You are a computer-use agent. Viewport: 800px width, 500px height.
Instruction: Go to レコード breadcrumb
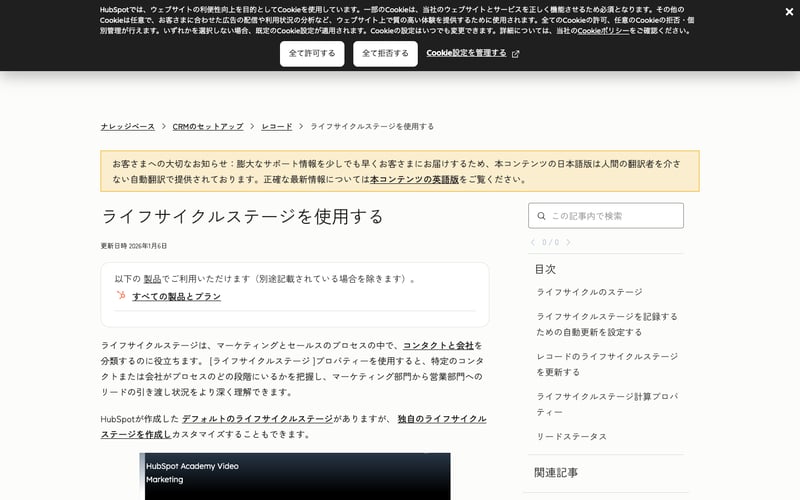(277, 126)
